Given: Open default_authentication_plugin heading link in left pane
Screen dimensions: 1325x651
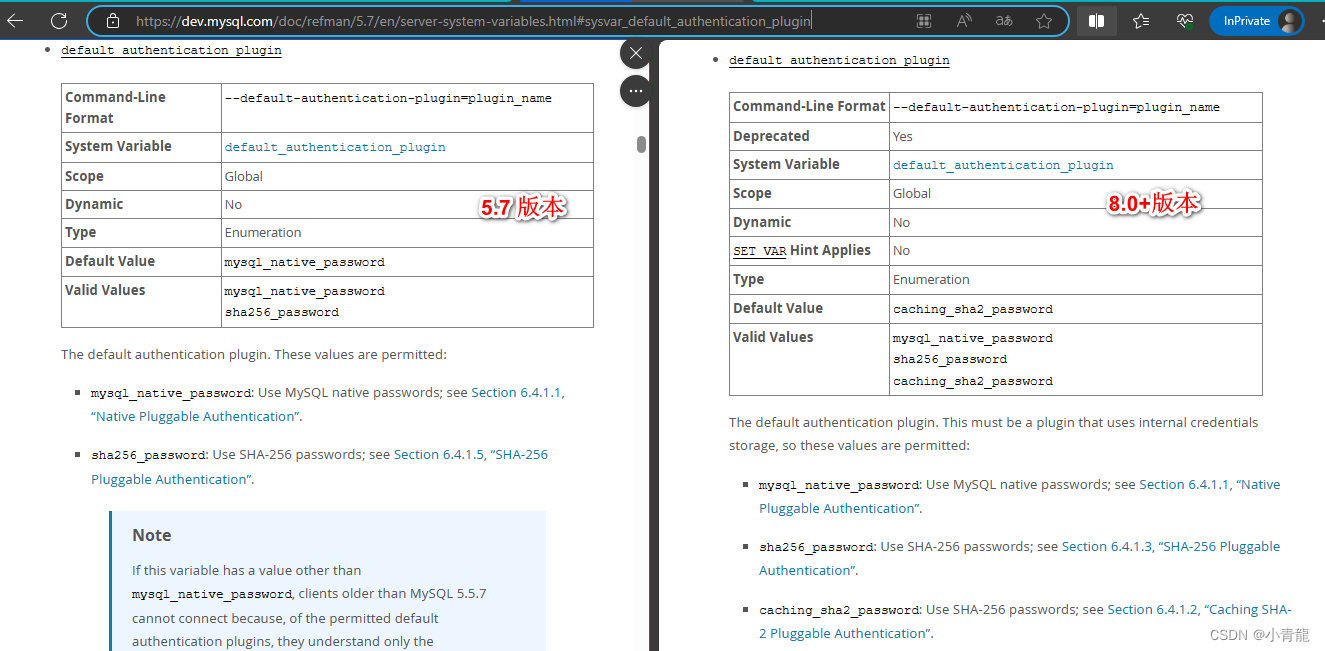Looking at the screenshot, I should pos(171,50).
